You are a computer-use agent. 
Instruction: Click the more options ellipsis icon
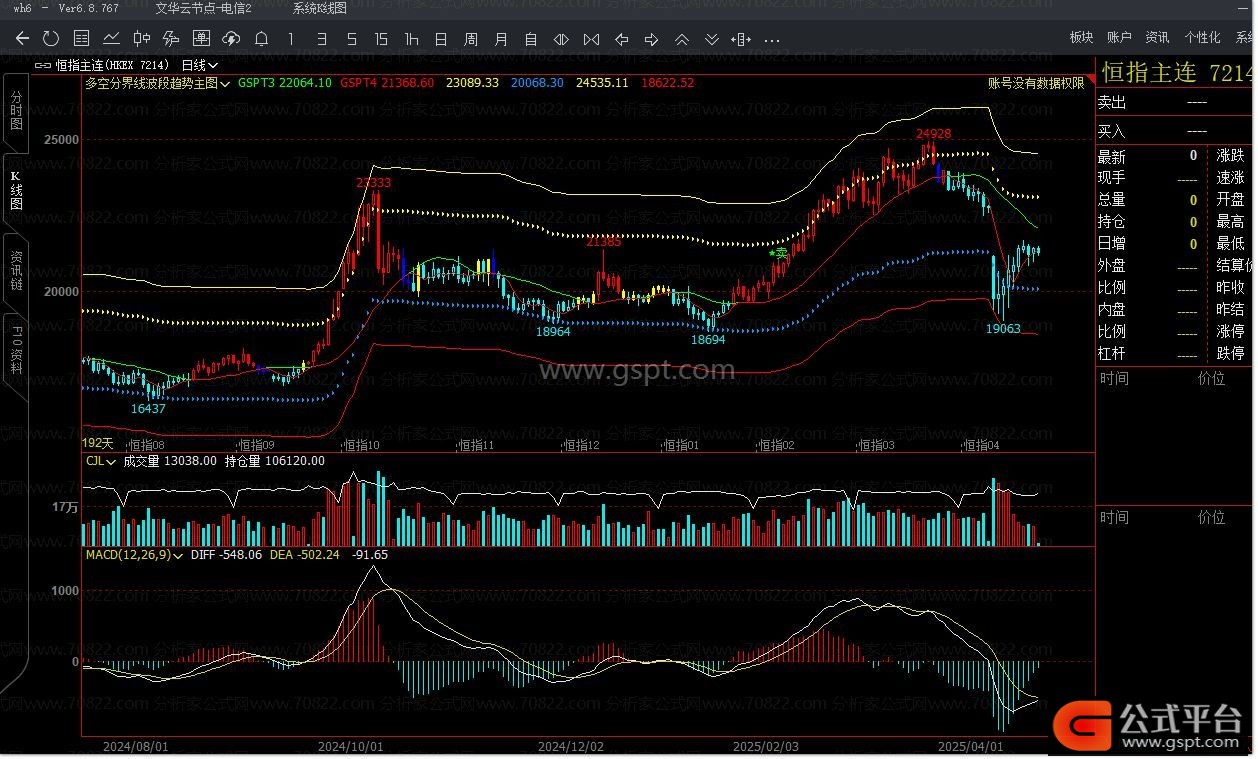(771, 39)
